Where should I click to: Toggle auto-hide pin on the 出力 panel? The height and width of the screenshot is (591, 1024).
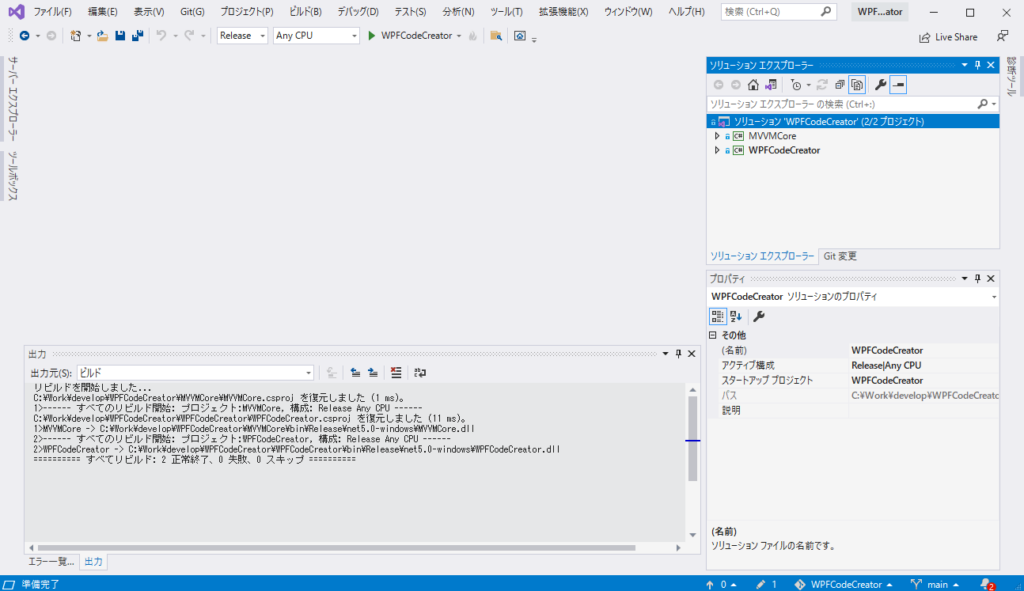point(679,354)
